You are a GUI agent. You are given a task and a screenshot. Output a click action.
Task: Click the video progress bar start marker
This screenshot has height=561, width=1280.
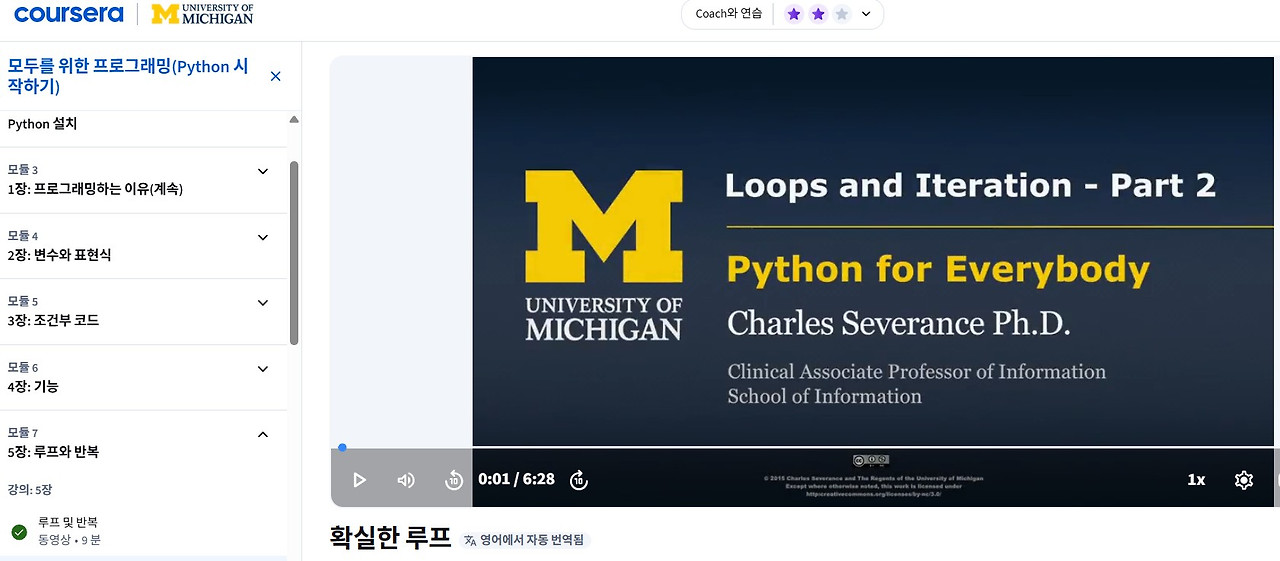click(x=342, y=447)
